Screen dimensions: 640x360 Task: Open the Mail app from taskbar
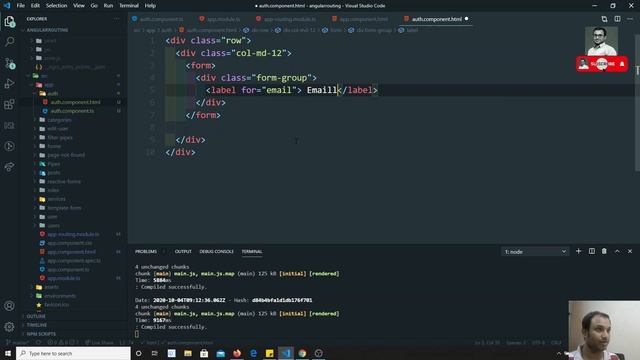coord(220,353)
